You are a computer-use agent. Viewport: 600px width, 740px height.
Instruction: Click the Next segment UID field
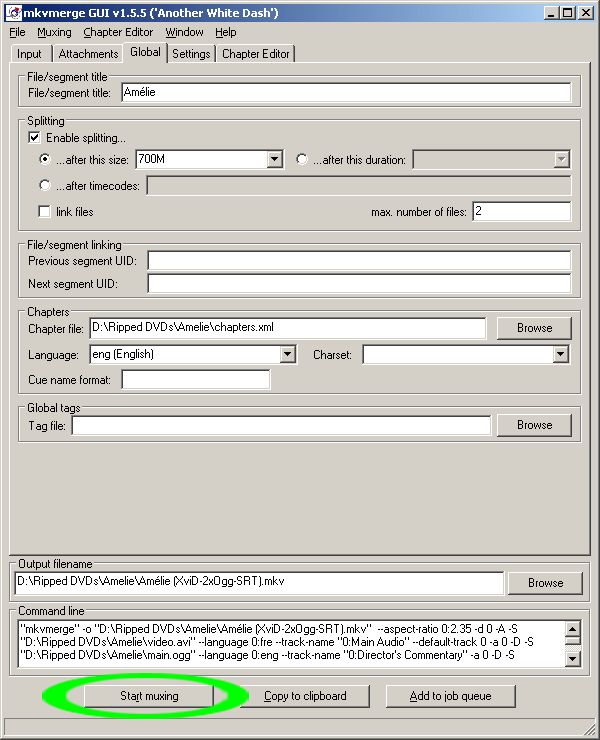359,284
